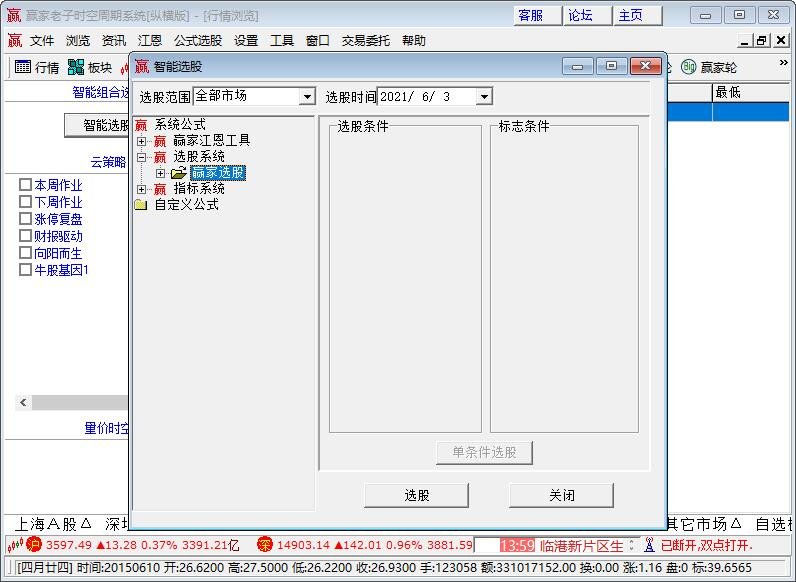
Task: Click the 沪 Shanghai index icon
Action: tap(34, 545)
